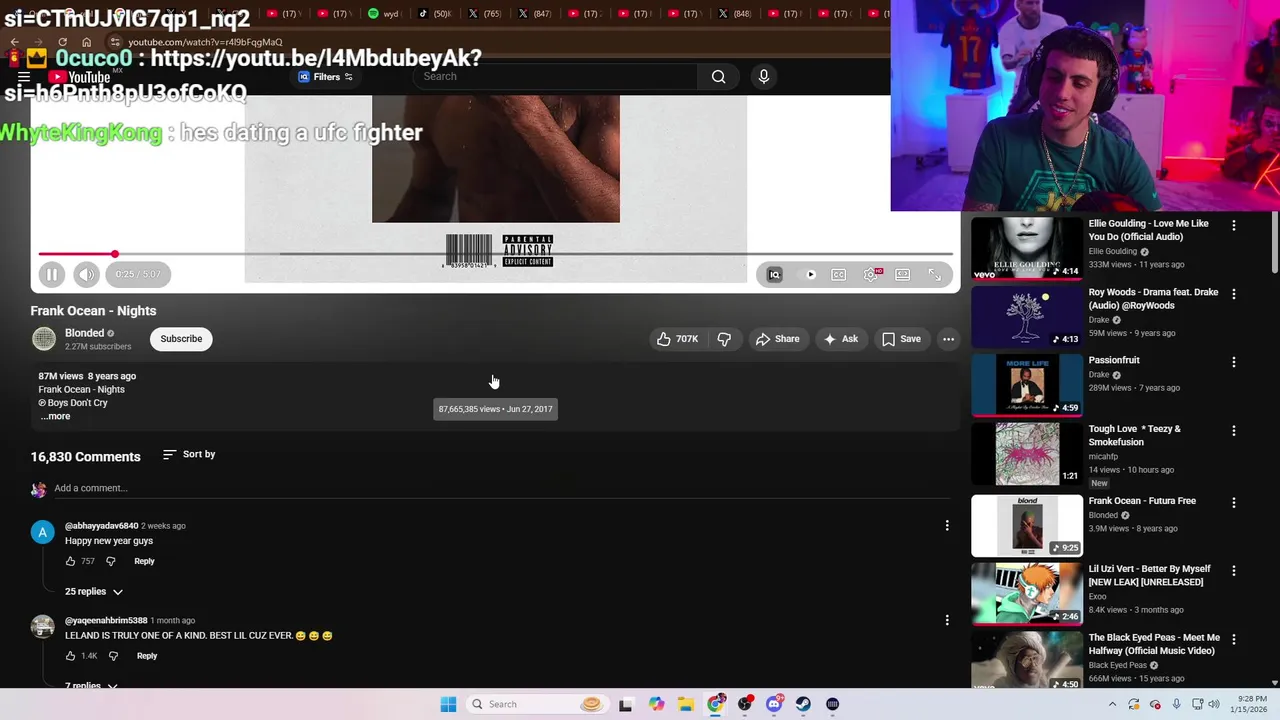Image resolution: width=1280 pixels, height=720 pixels.
Task: Mute the video volume
Action: (x=87, y=274)
